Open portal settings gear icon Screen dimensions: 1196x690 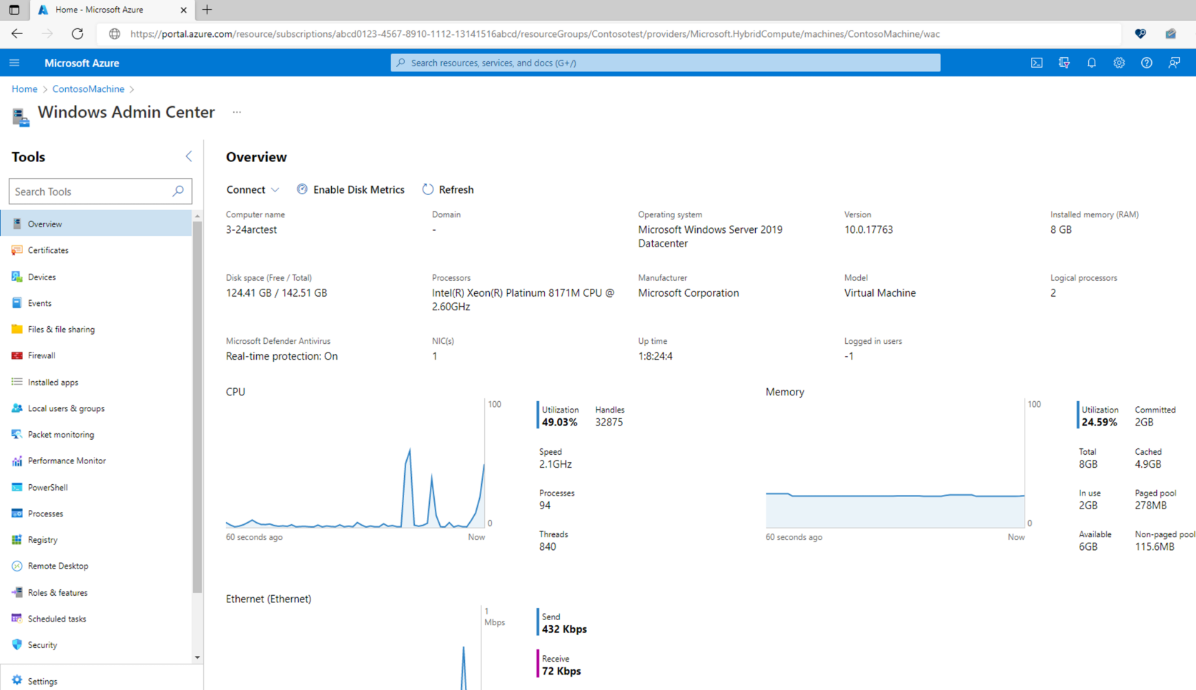pyautogui.click(x=1119, y=63)
